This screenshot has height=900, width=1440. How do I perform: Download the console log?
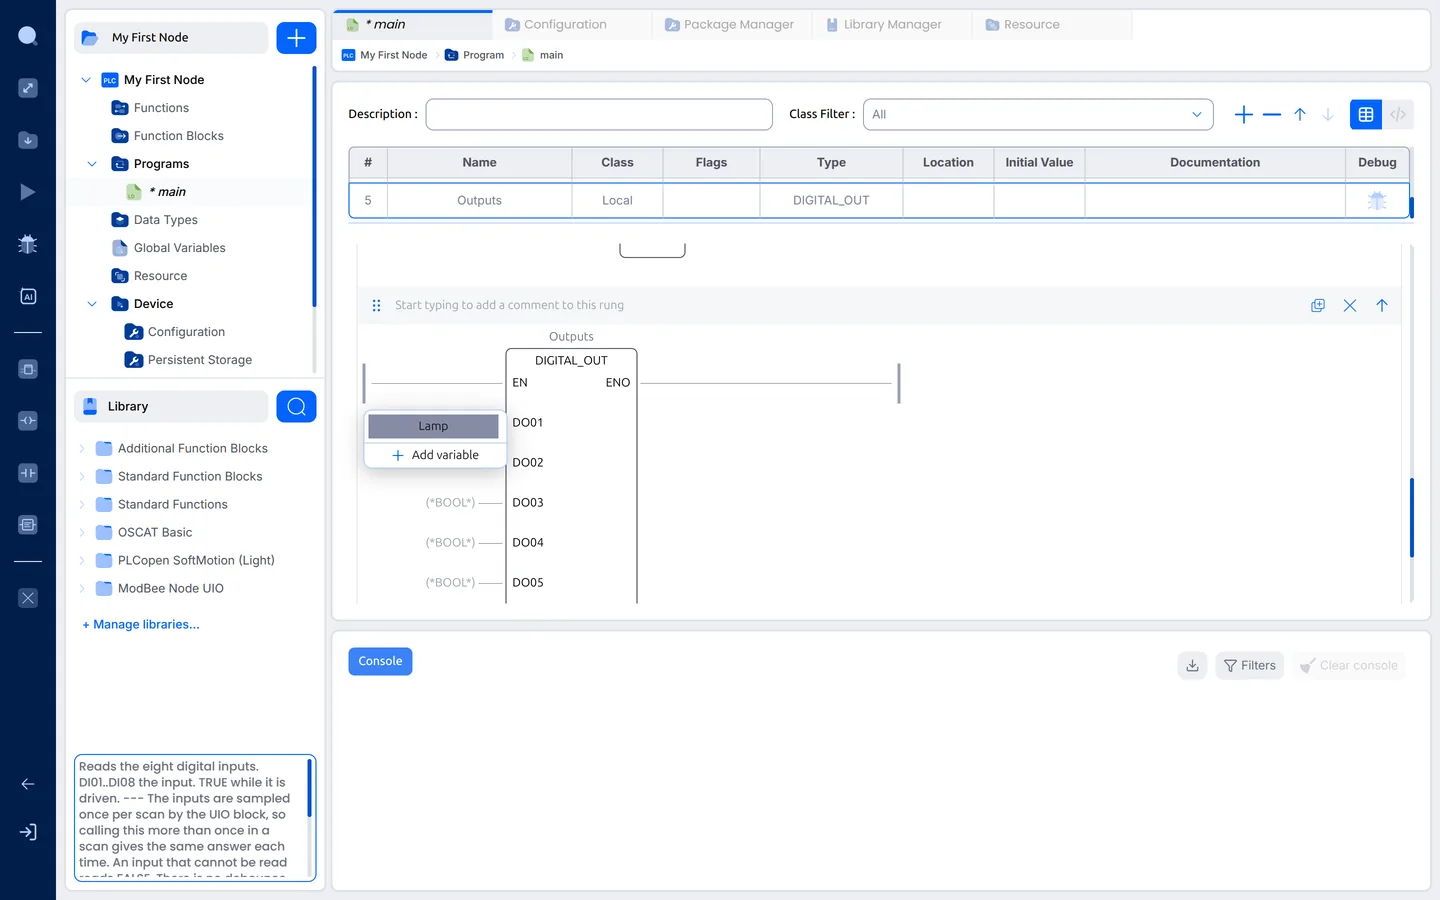pyautogui.click(x=1192, y=665)
